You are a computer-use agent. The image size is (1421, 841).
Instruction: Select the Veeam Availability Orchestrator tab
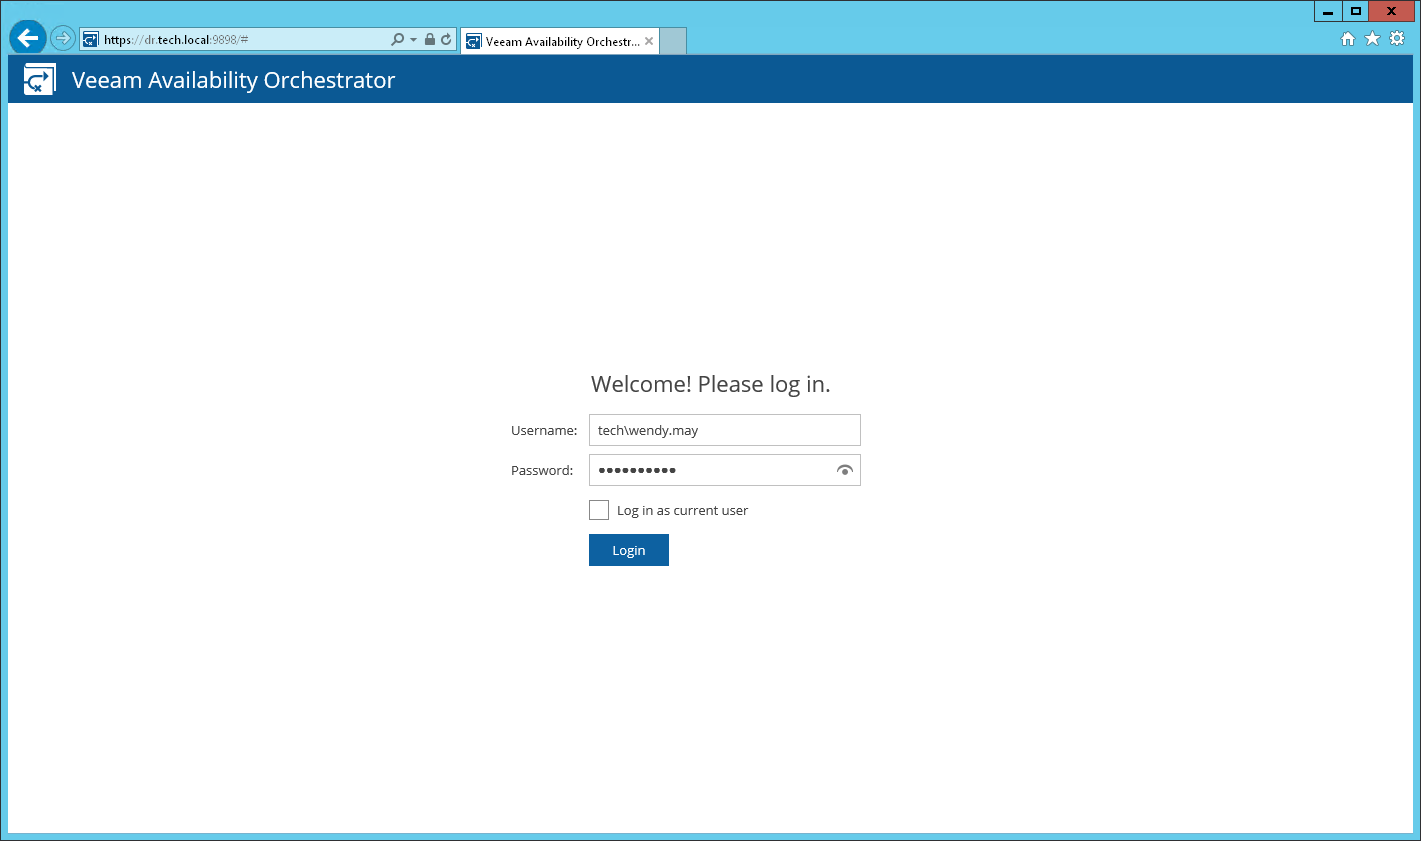click(x=560, y=41)
